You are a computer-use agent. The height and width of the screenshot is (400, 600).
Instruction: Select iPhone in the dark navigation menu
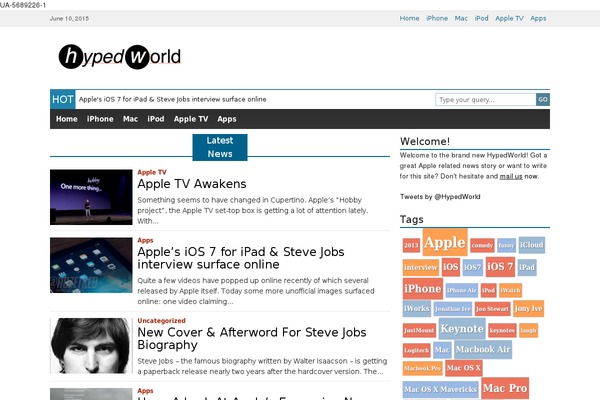[x=100, y=119]
